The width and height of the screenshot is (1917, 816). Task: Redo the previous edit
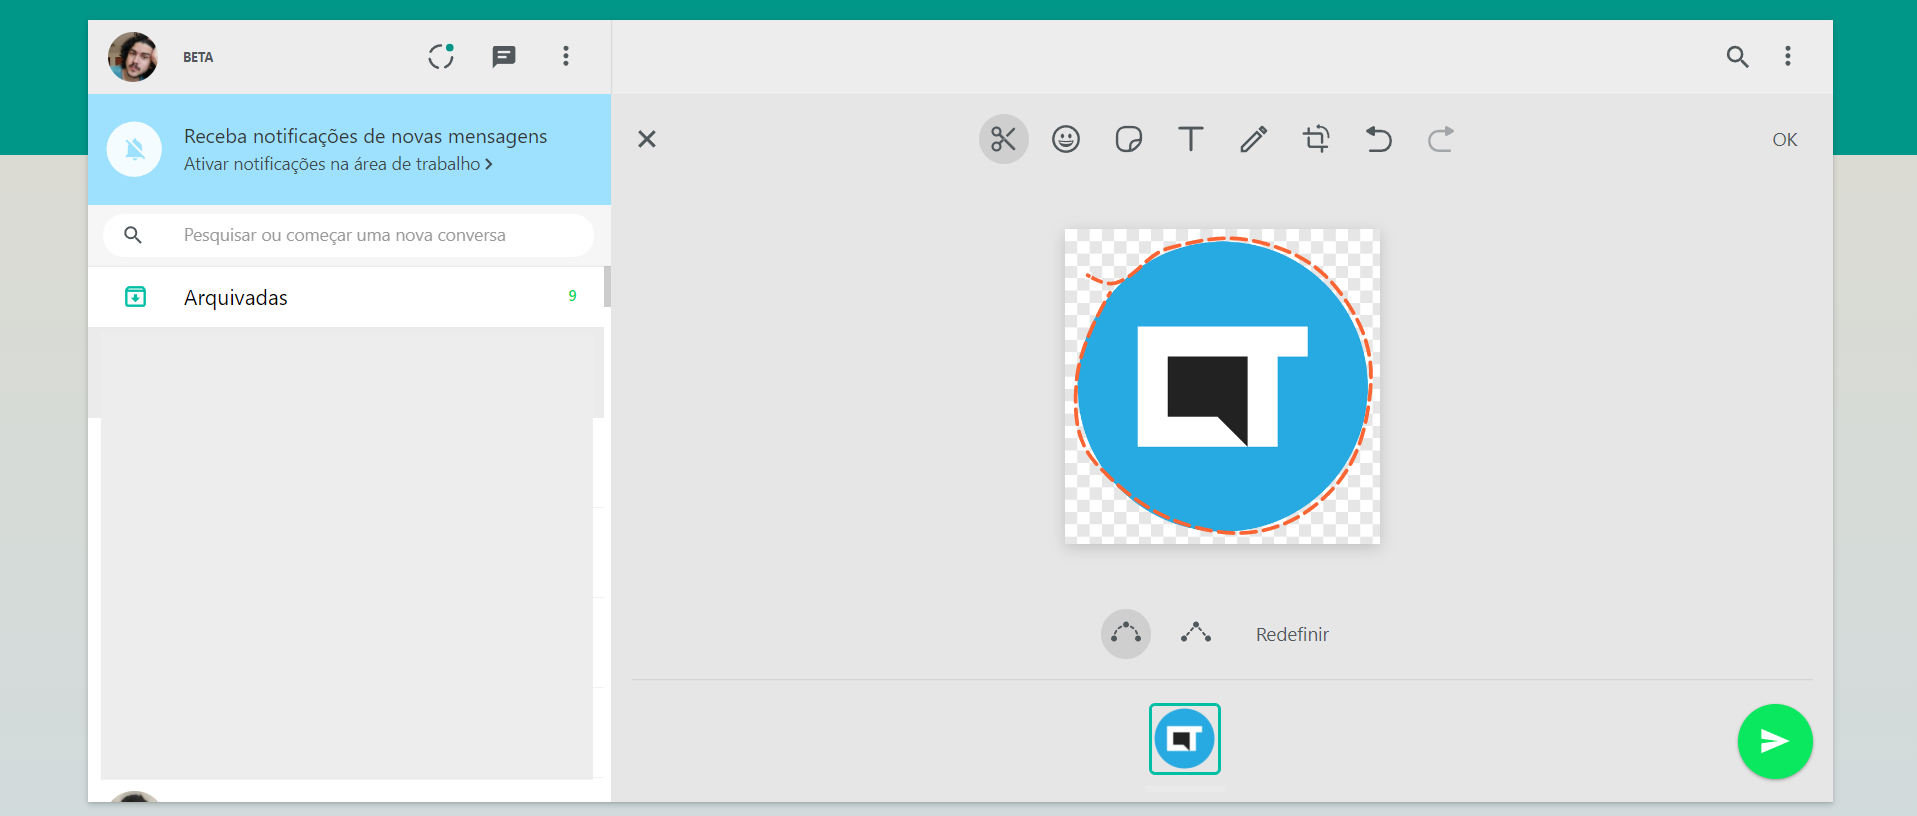tap(1441, 139)
